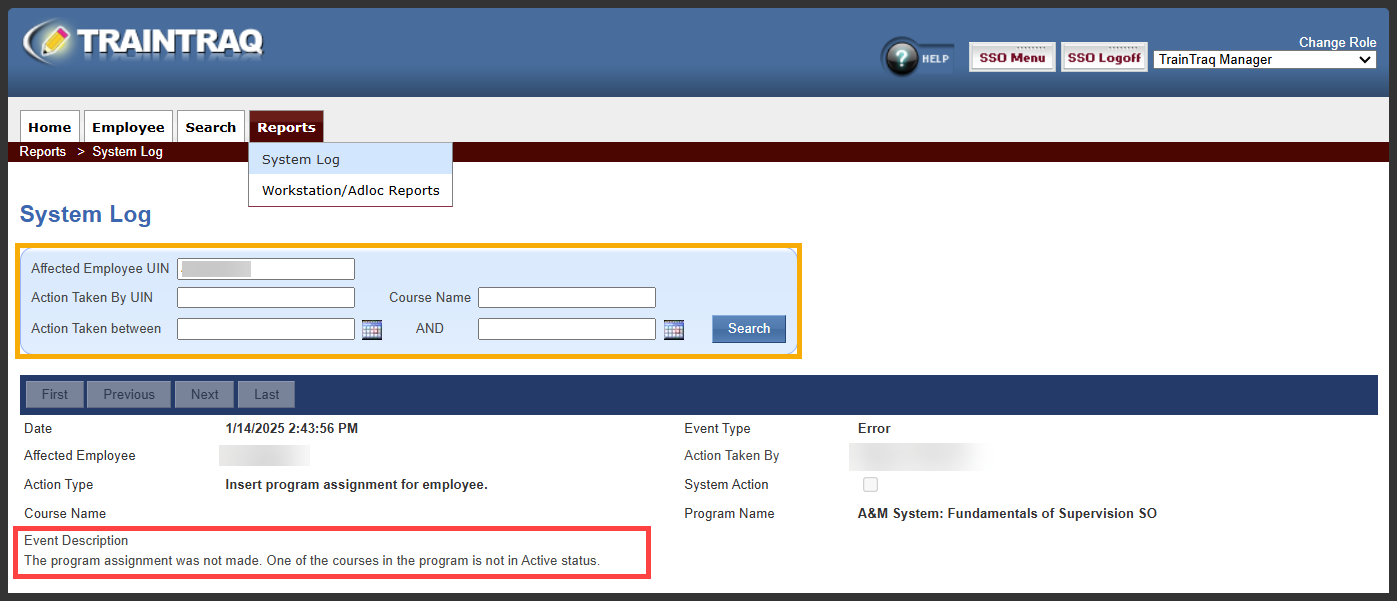This screenshot has height=601, width=1397.
Task: Click the TrainTraq logo
Action: coord(143,42)
